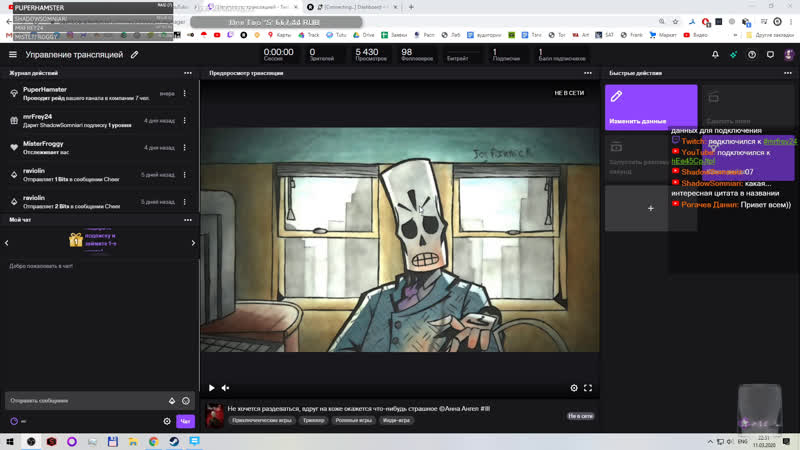800x450 pixels.
Task: Toggle mute on the stream preview
Action: coord(226,388)
